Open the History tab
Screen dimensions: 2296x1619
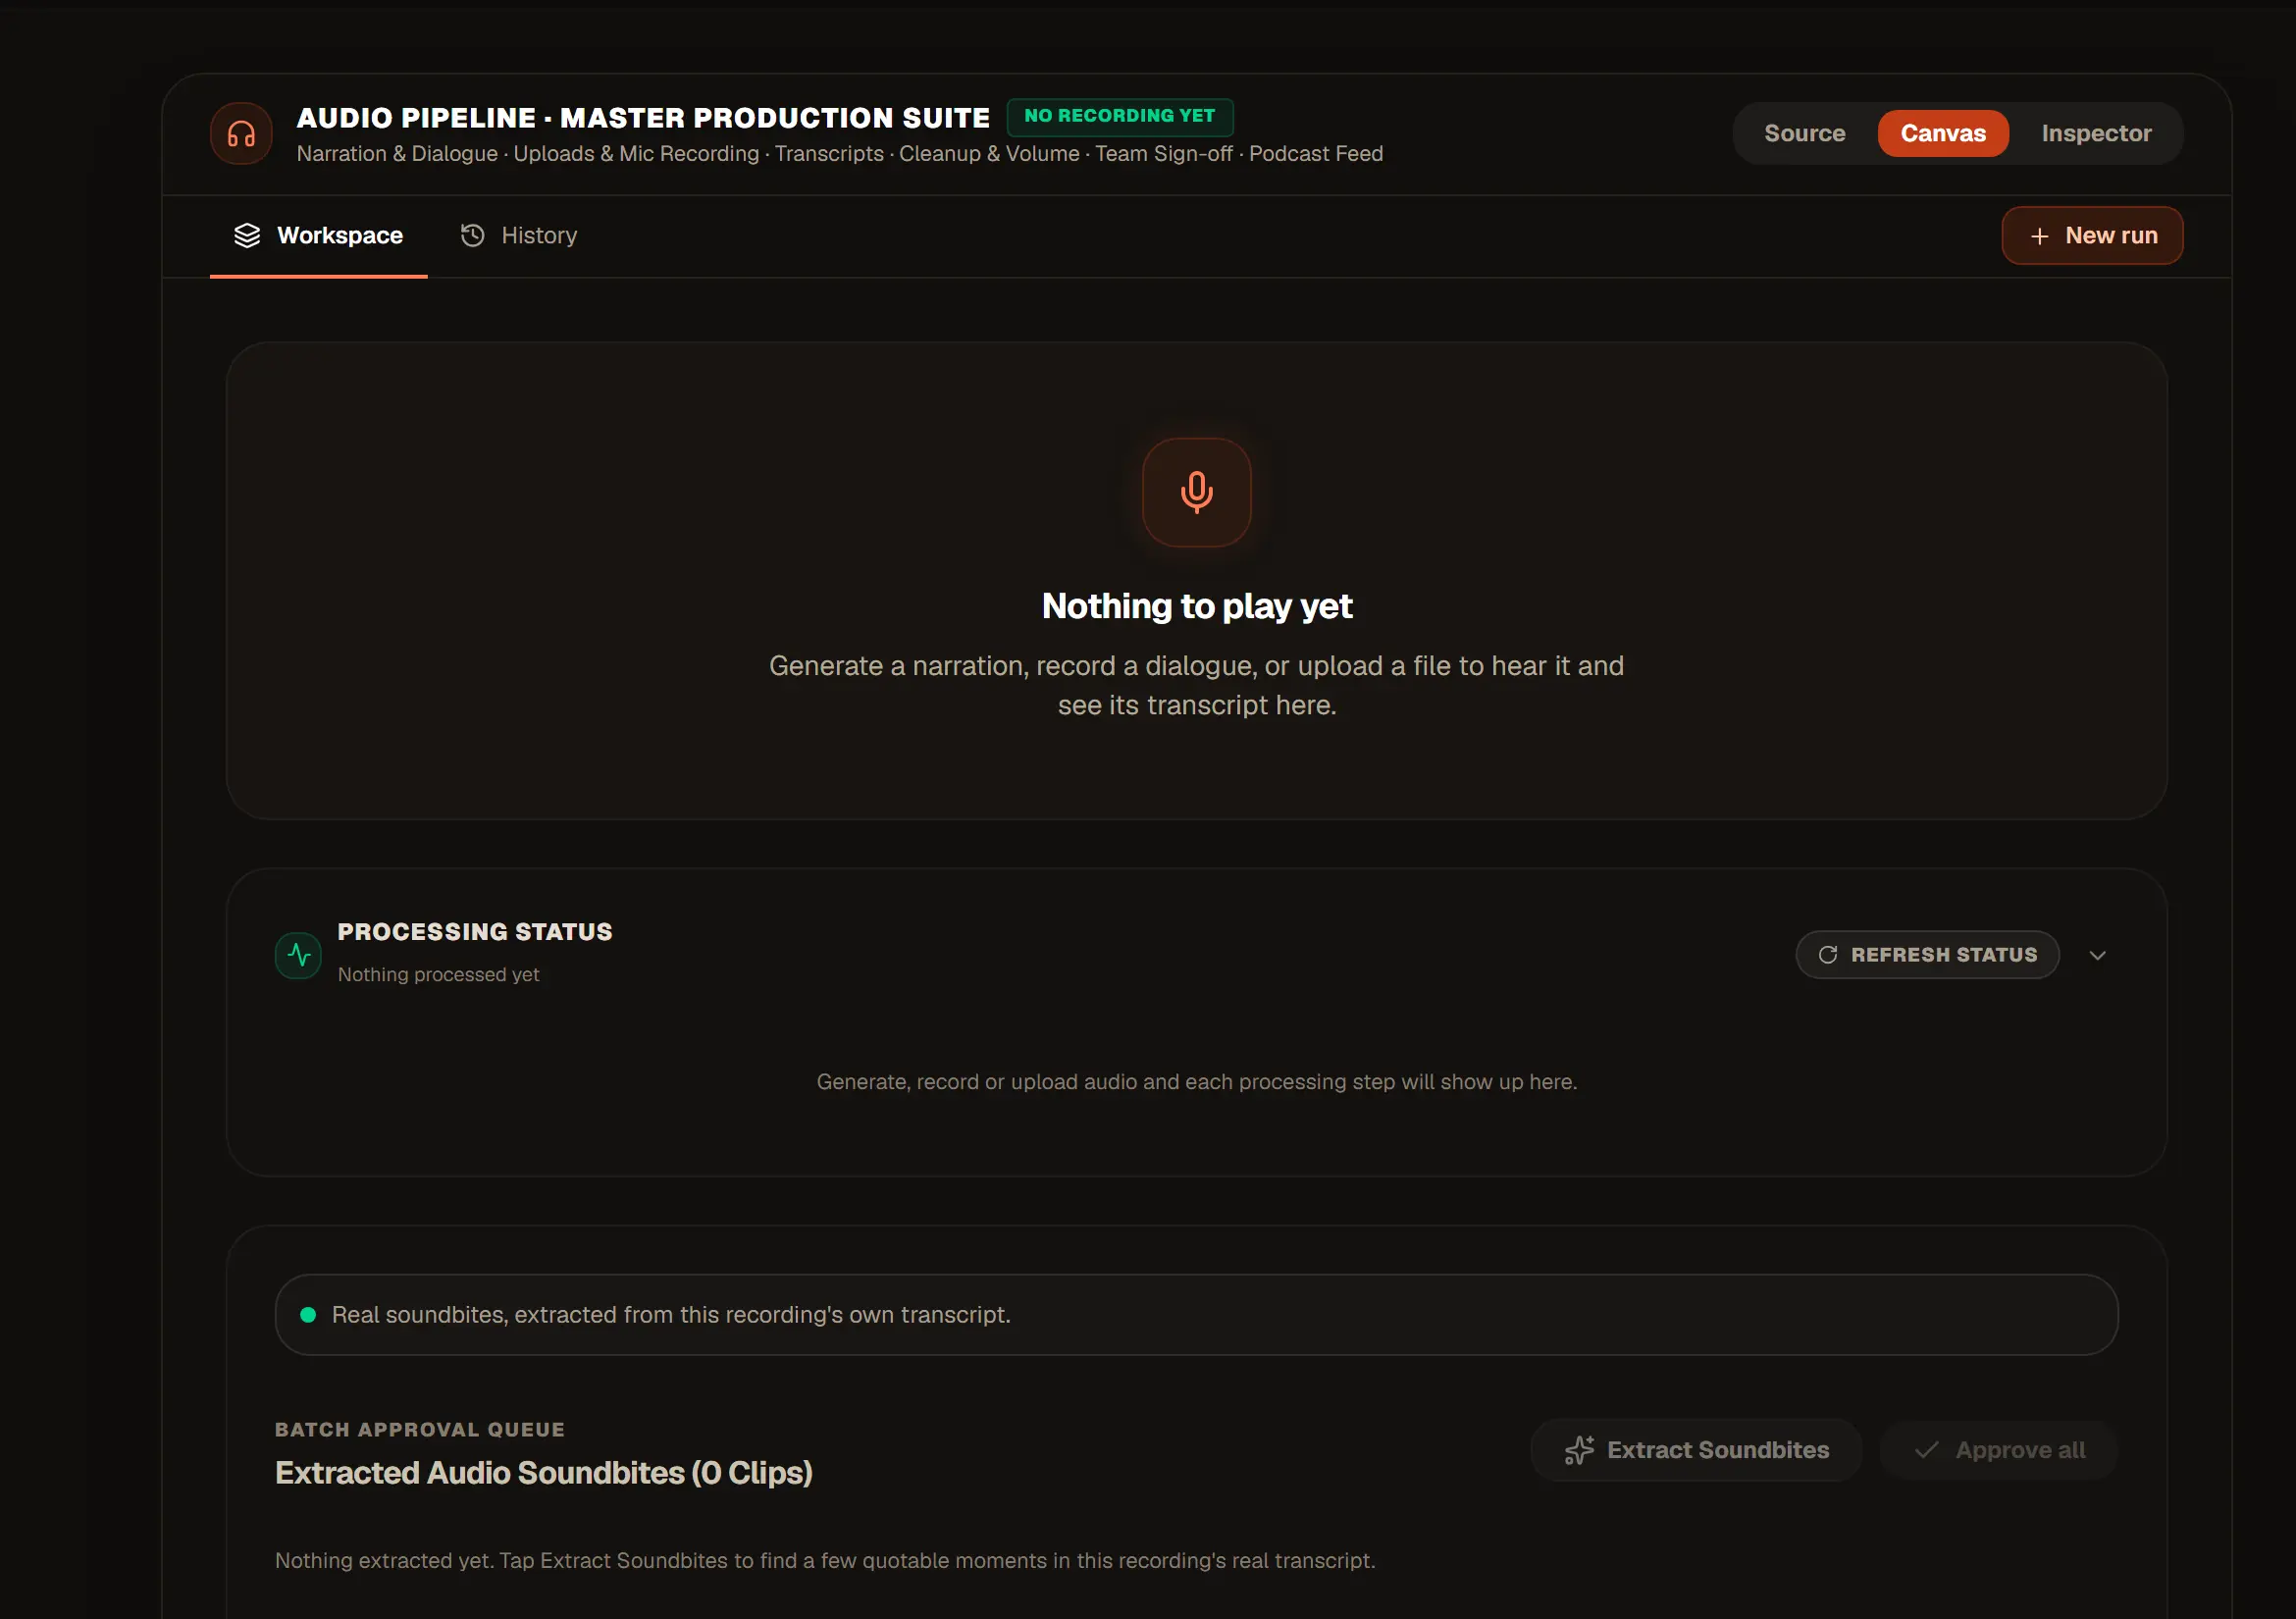[519, 235]
